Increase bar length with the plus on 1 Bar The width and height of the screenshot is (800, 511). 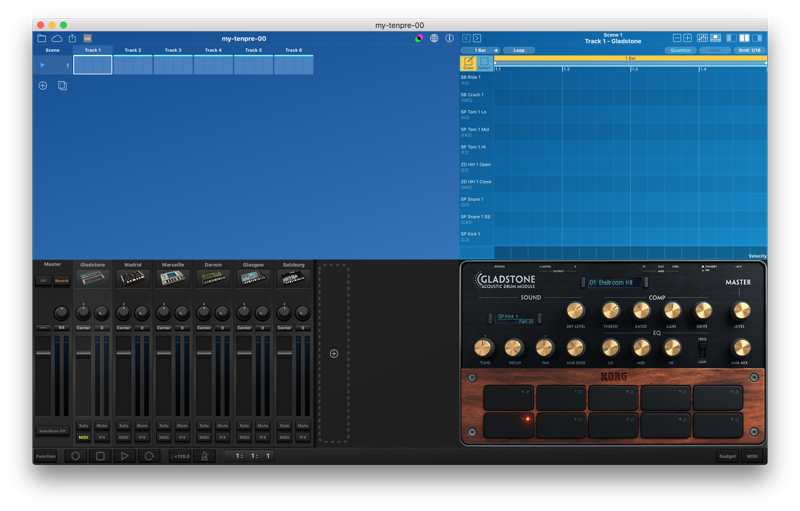496,50
